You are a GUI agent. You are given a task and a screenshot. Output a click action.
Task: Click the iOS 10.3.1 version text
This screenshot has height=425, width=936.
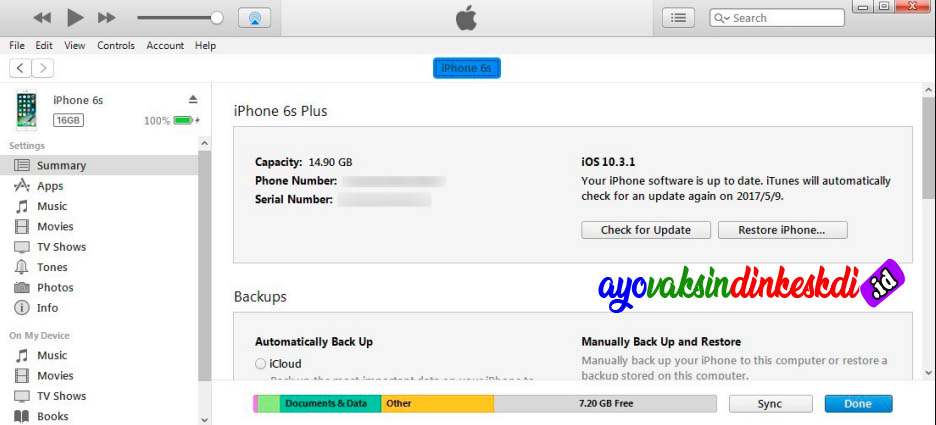pos(607,162)
